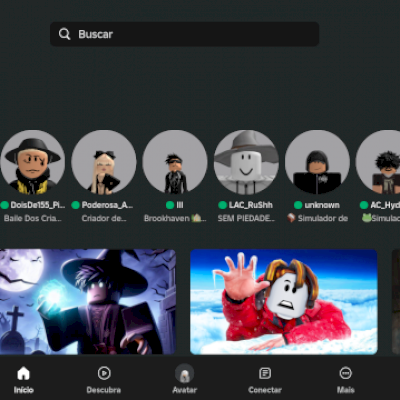Click Baile Dos Cria... game status

point(33,218)
